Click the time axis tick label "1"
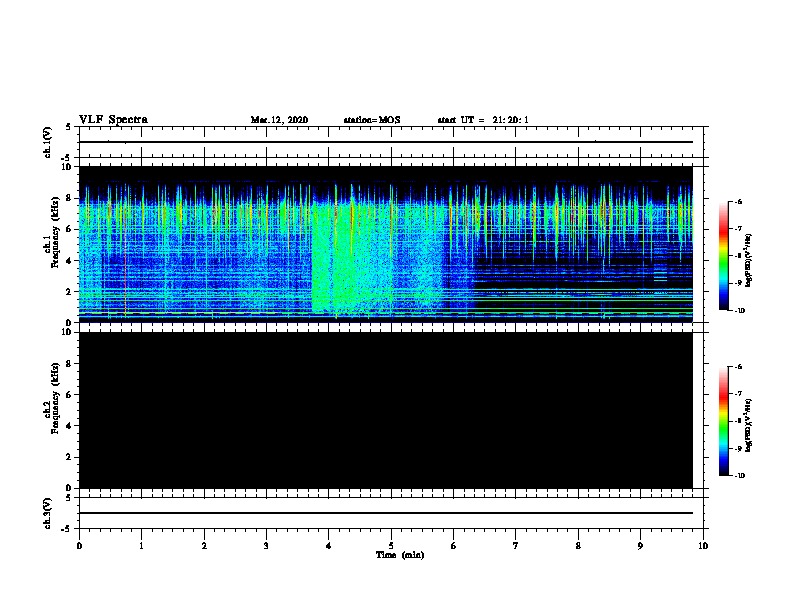The width and height of the screenshot is (792, 612). click(x=141, y=546)
